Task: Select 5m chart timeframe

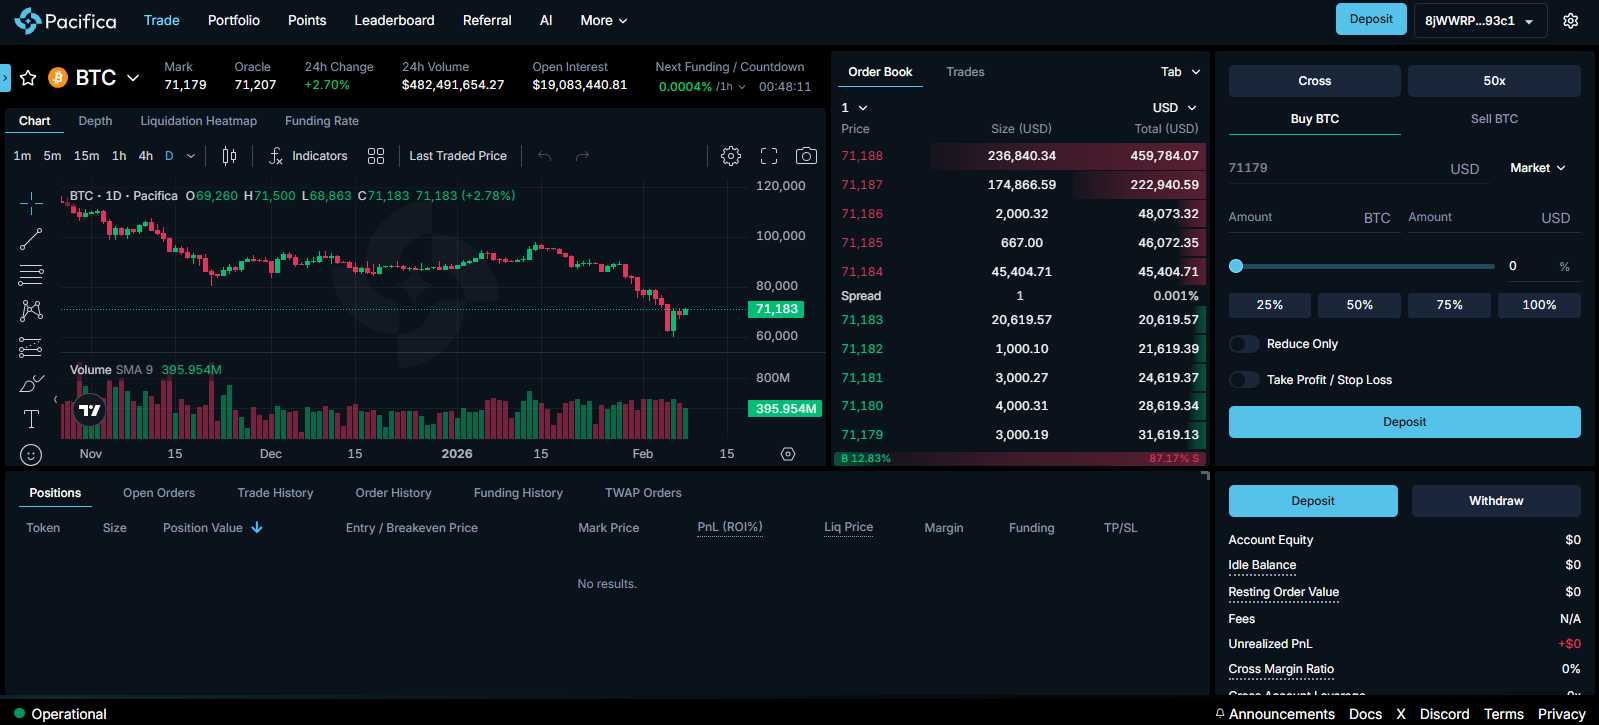Action: (x=52, y=156)
